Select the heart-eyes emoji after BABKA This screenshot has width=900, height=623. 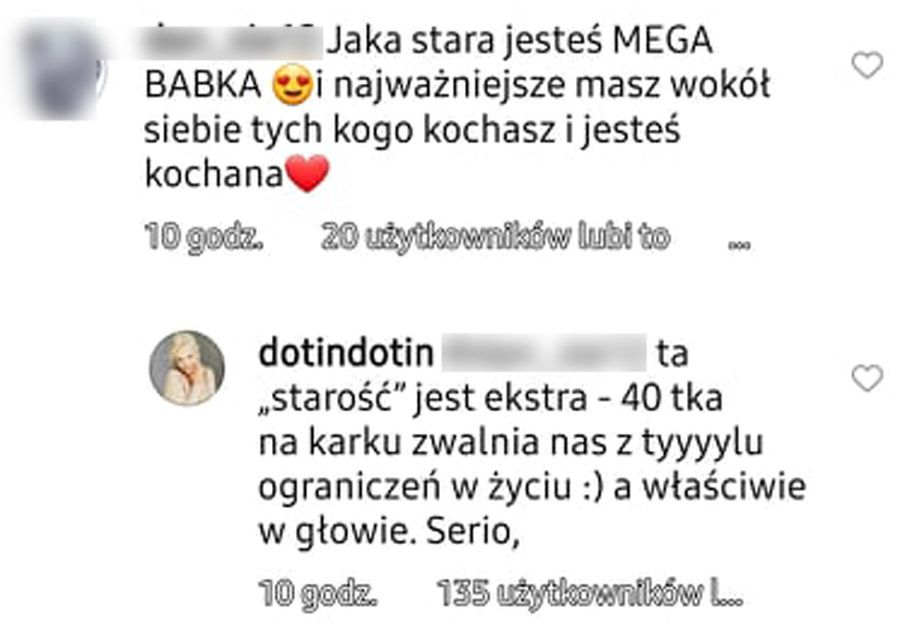tap(293, 84)
